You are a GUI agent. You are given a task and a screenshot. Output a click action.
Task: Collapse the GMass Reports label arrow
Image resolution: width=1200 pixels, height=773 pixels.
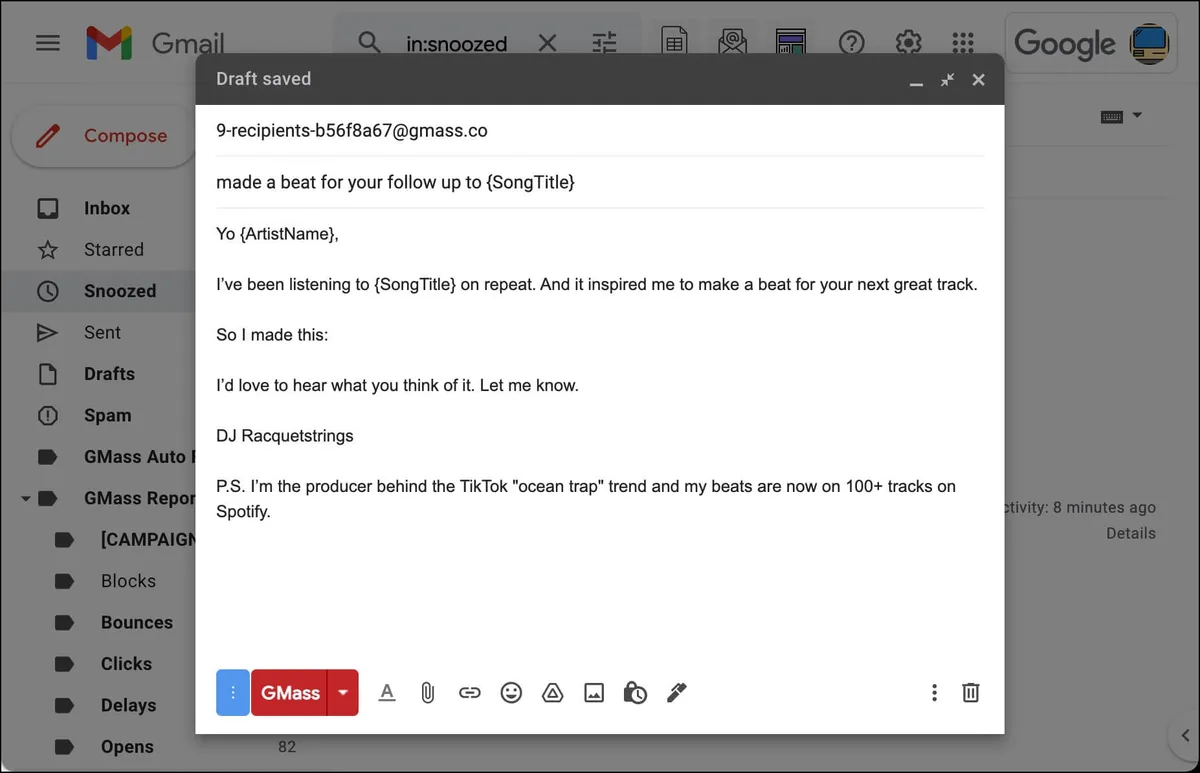[x=25, y=498]
